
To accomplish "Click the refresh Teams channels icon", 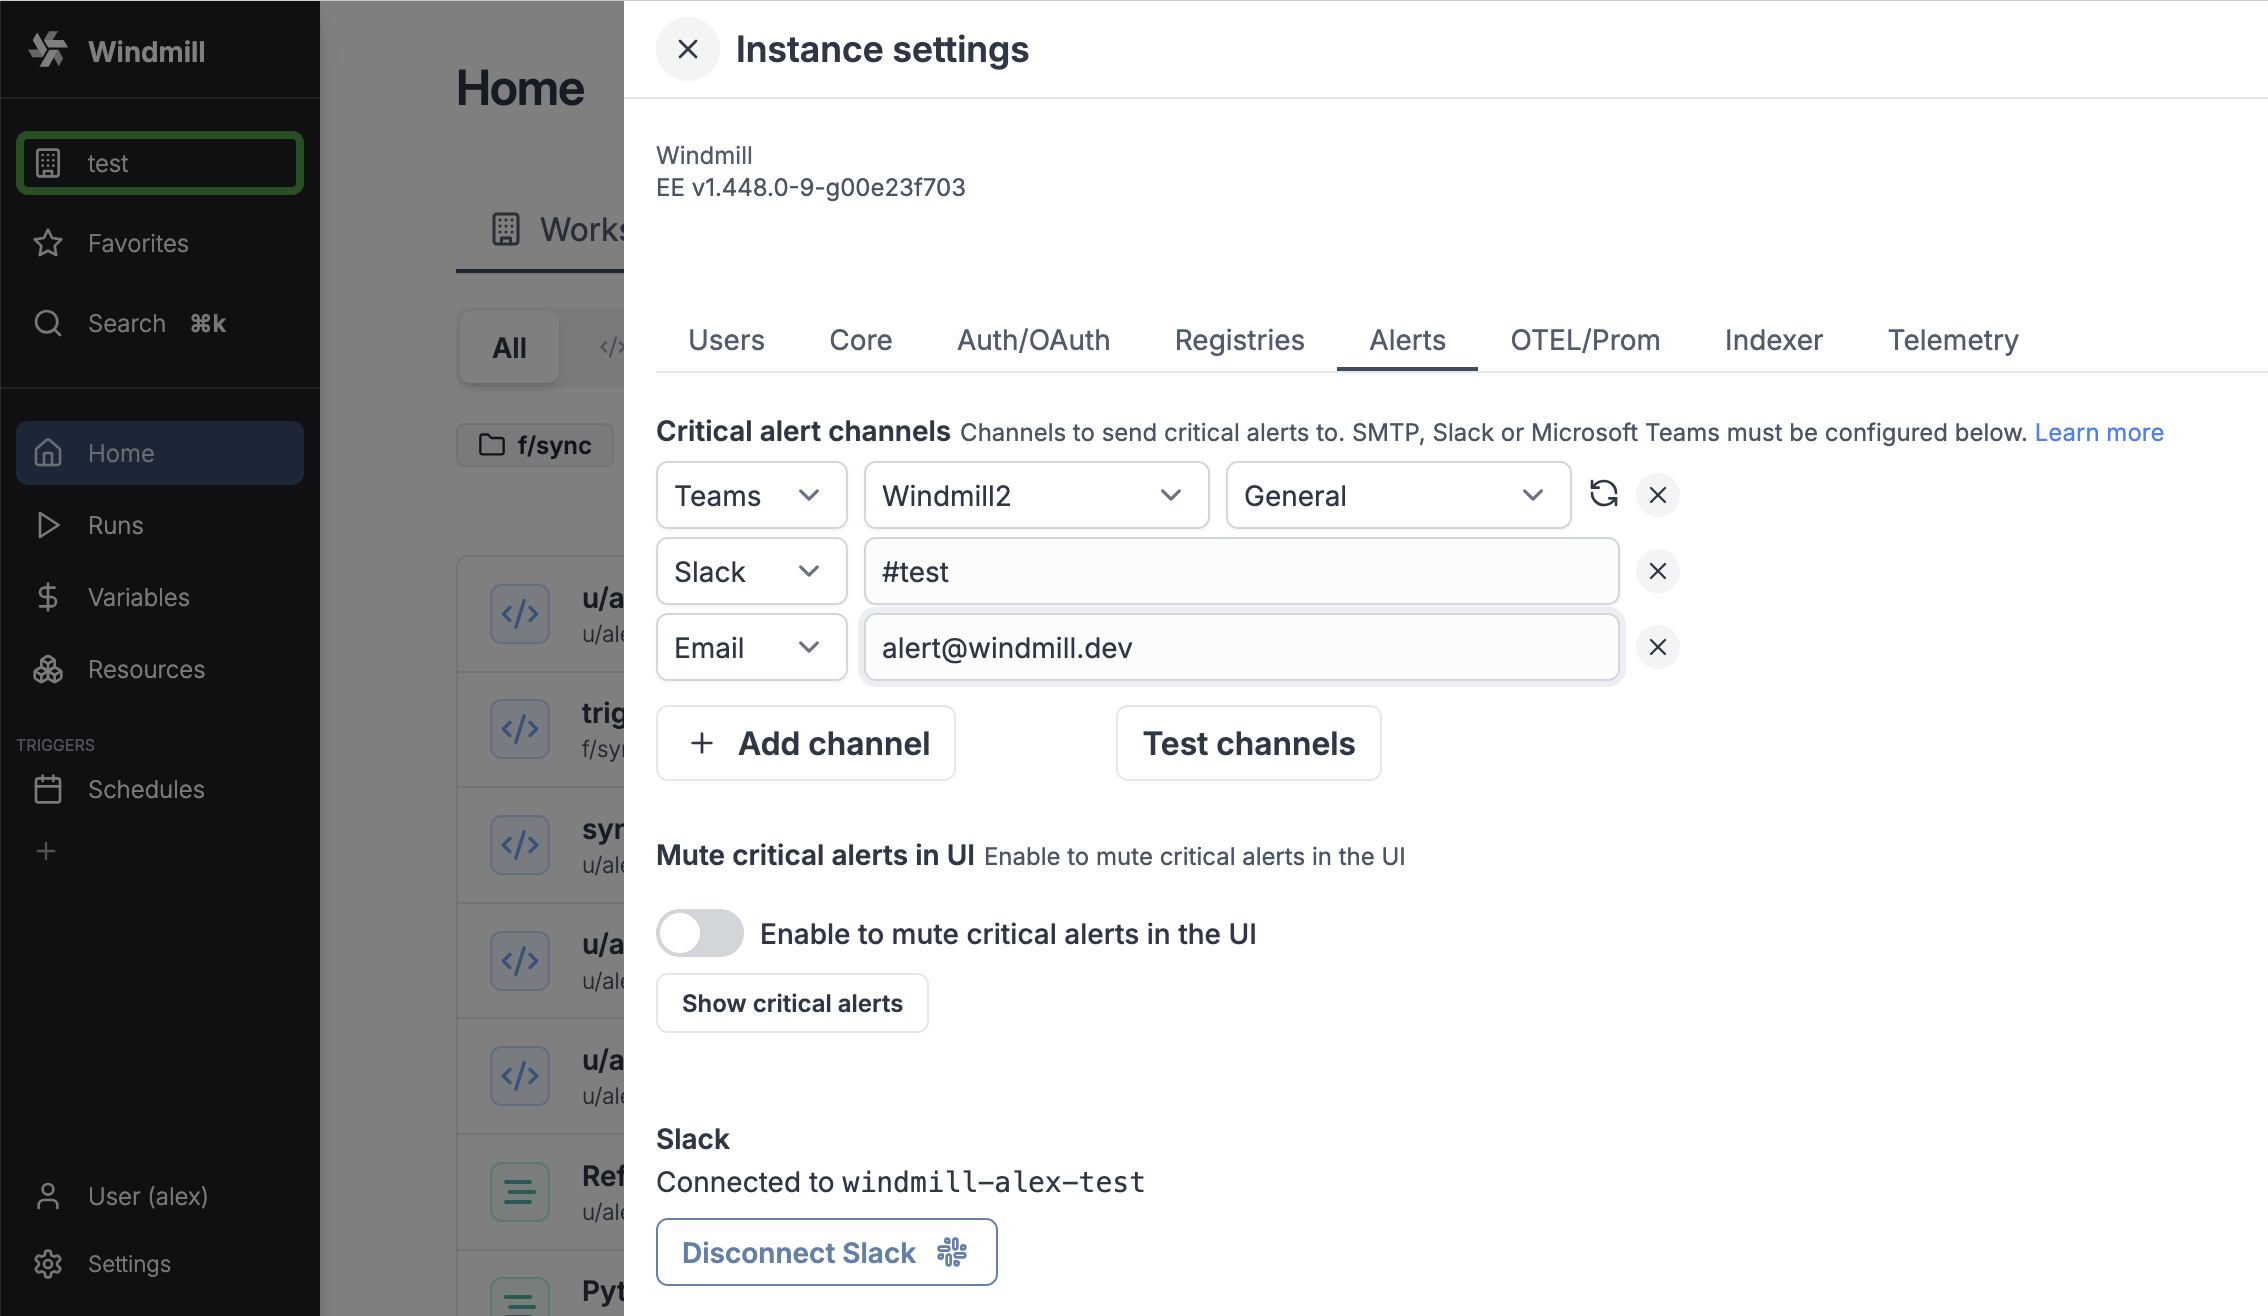I will (x=1604, y=494).
